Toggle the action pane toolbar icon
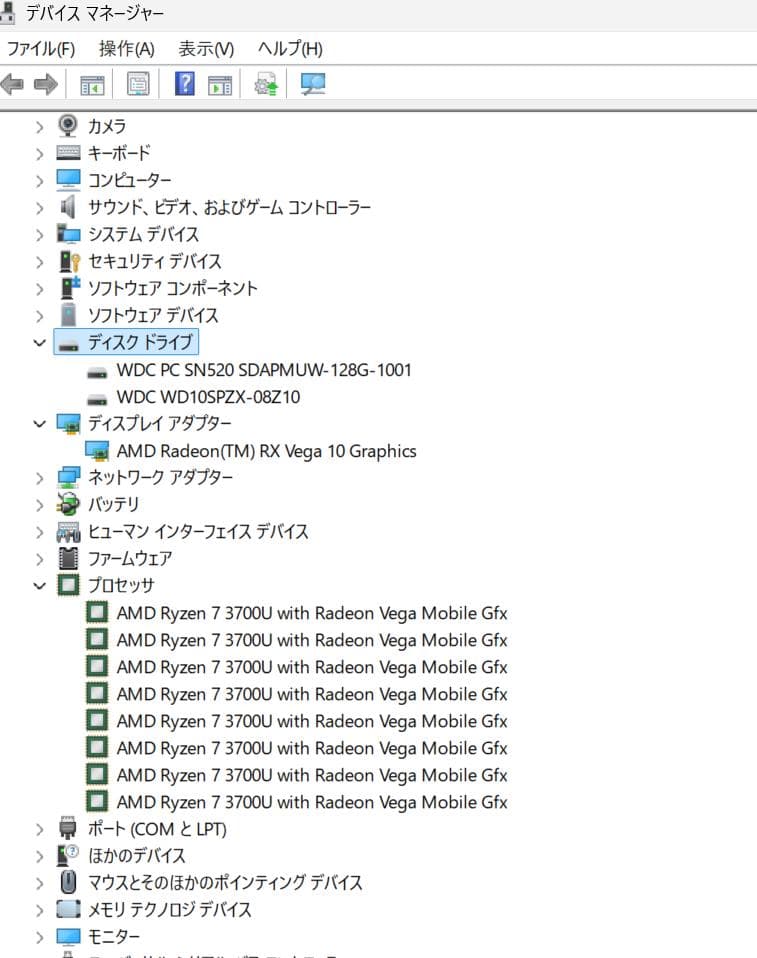 tap(220, 84)
